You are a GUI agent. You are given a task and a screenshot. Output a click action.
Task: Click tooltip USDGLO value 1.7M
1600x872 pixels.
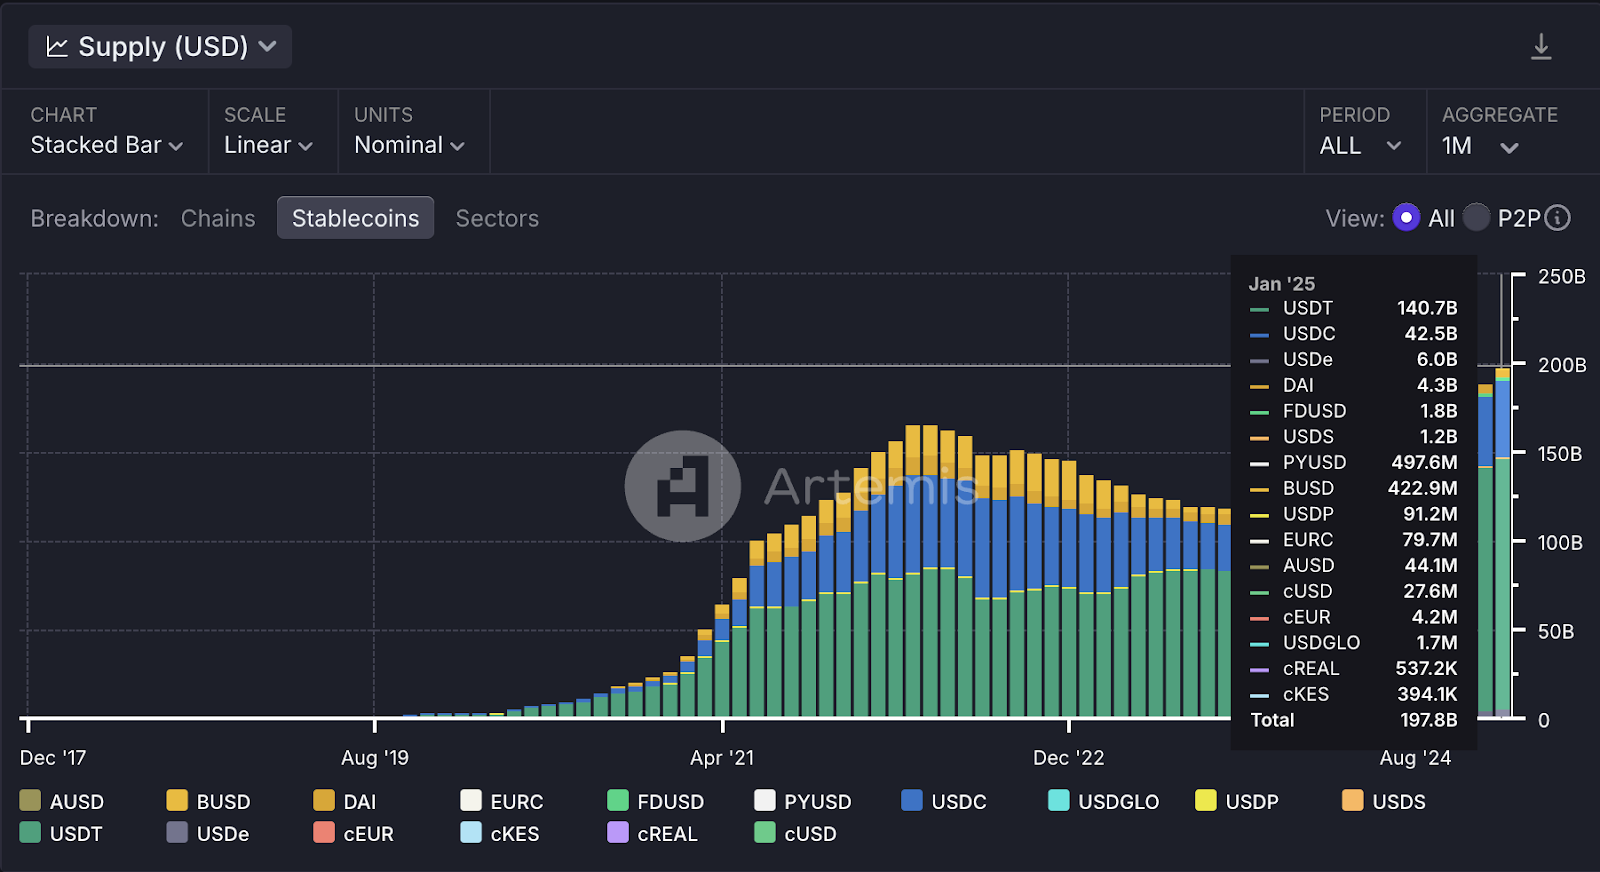click(x=1437, y=643)
